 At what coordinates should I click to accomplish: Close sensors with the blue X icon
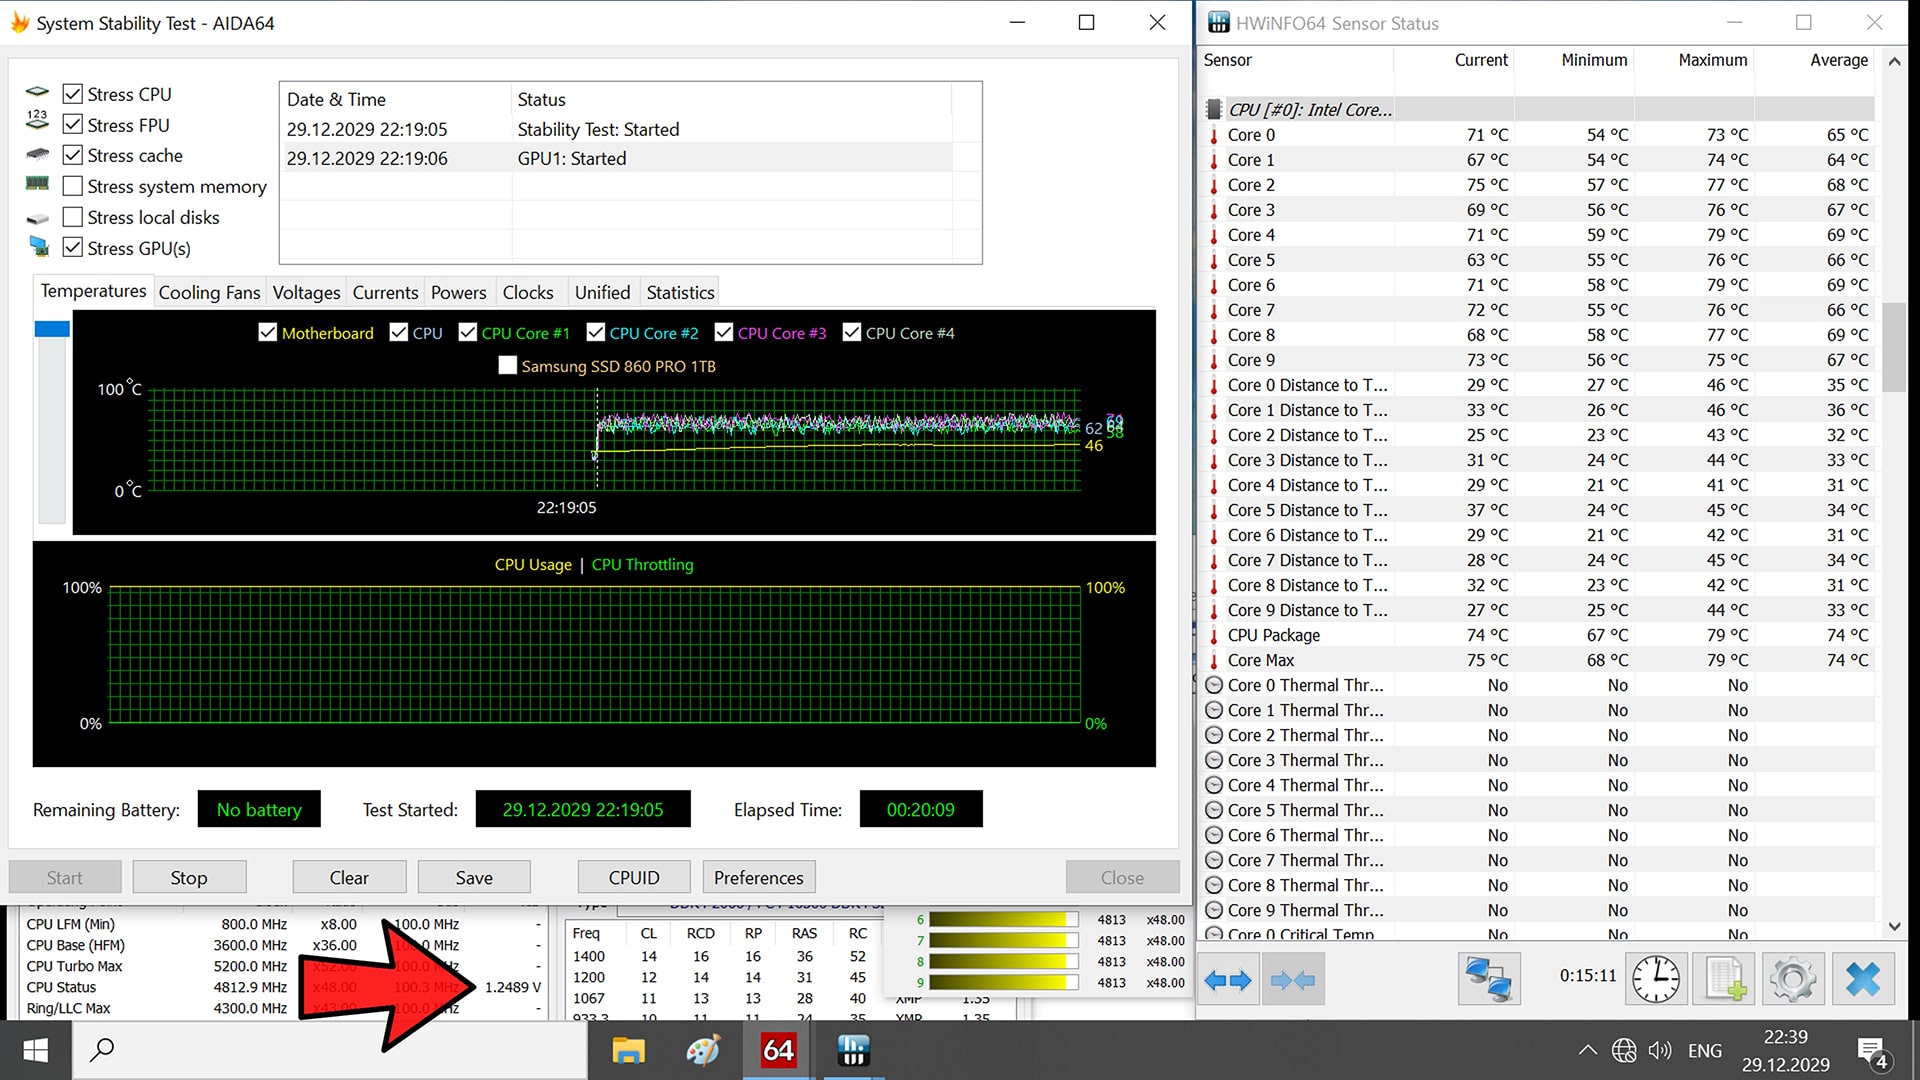click(x=1862, y=980)
